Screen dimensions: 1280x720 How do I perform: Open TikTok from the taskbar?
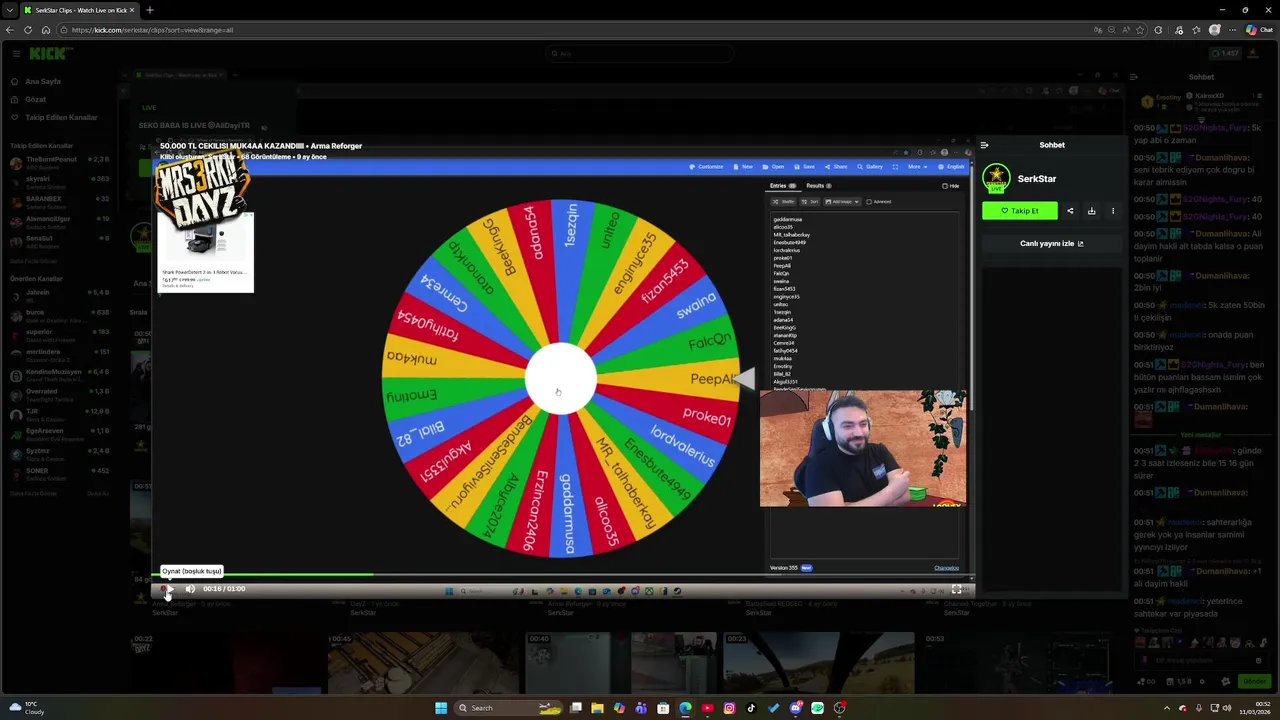[751, 708]
